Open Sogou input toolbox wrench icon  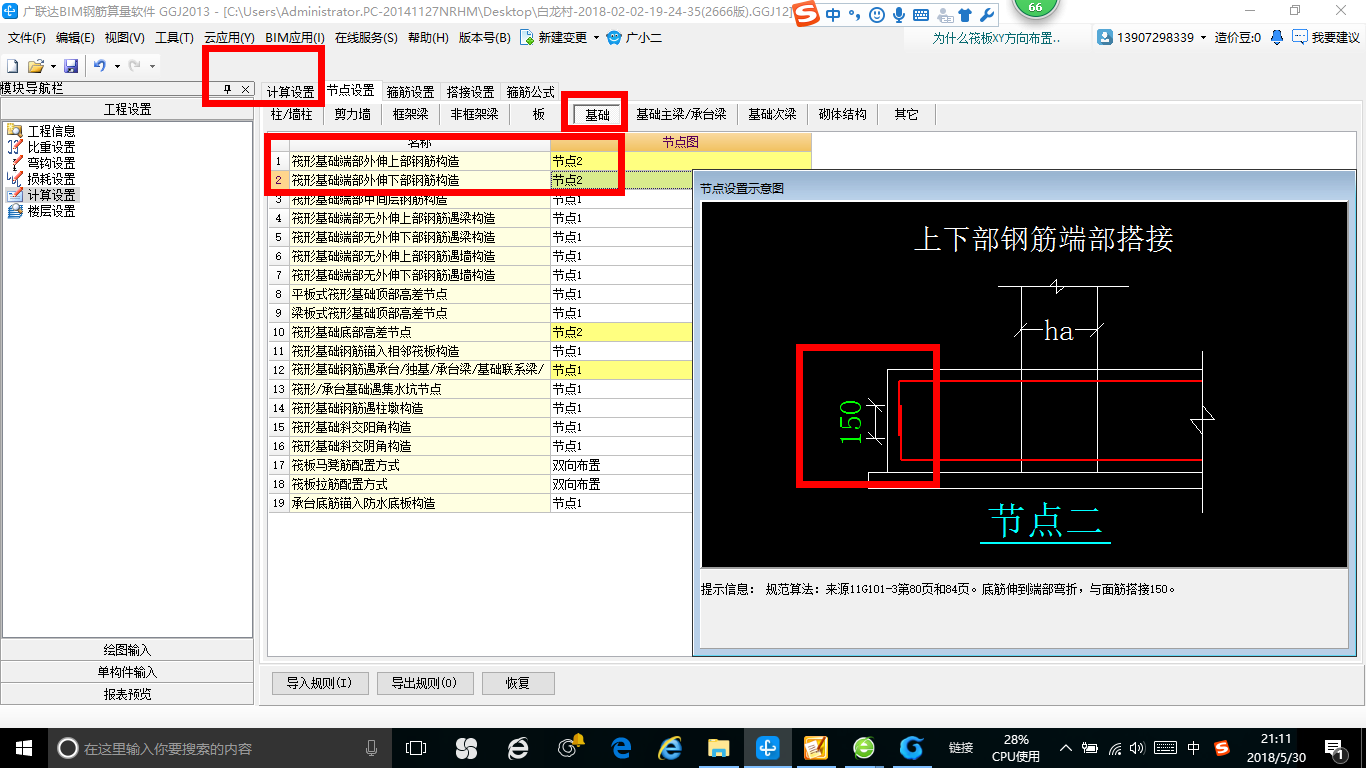click(x=985, y=15)
